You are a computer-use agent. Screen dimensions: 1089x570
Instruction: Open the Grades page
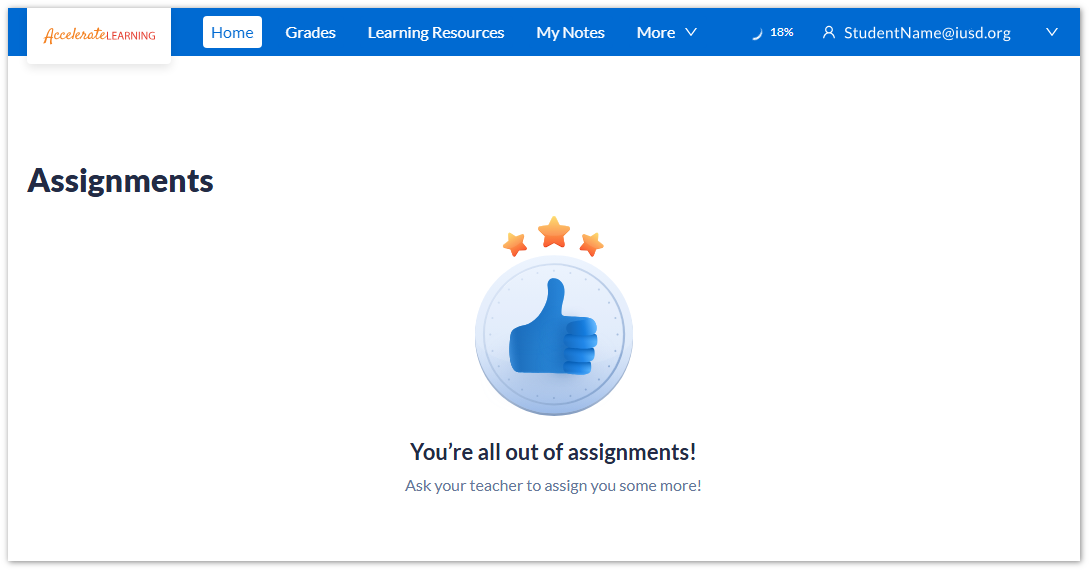pos(310,33)
